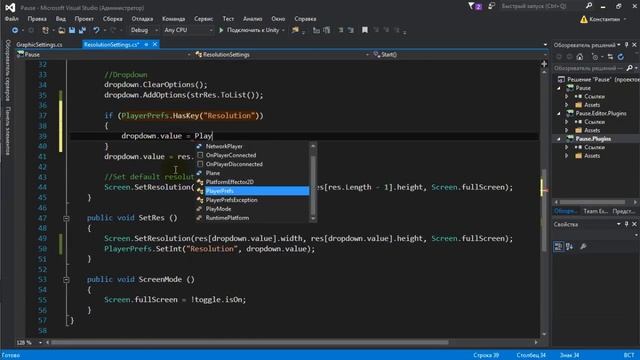Screen dimensions: 640x360
Task: Click the new project toolbar icon
Action: [x=45, y=30]
